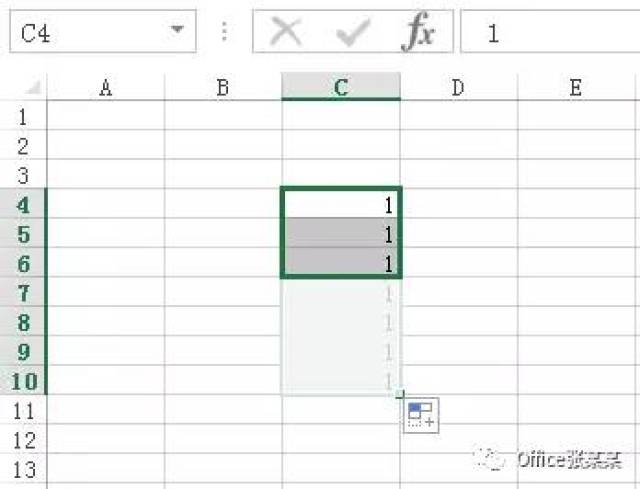Image resolution: width=640 pixels, height=489 pixels.
Task: Click the Enter checkmark formula icon
Action: (353, 33)
